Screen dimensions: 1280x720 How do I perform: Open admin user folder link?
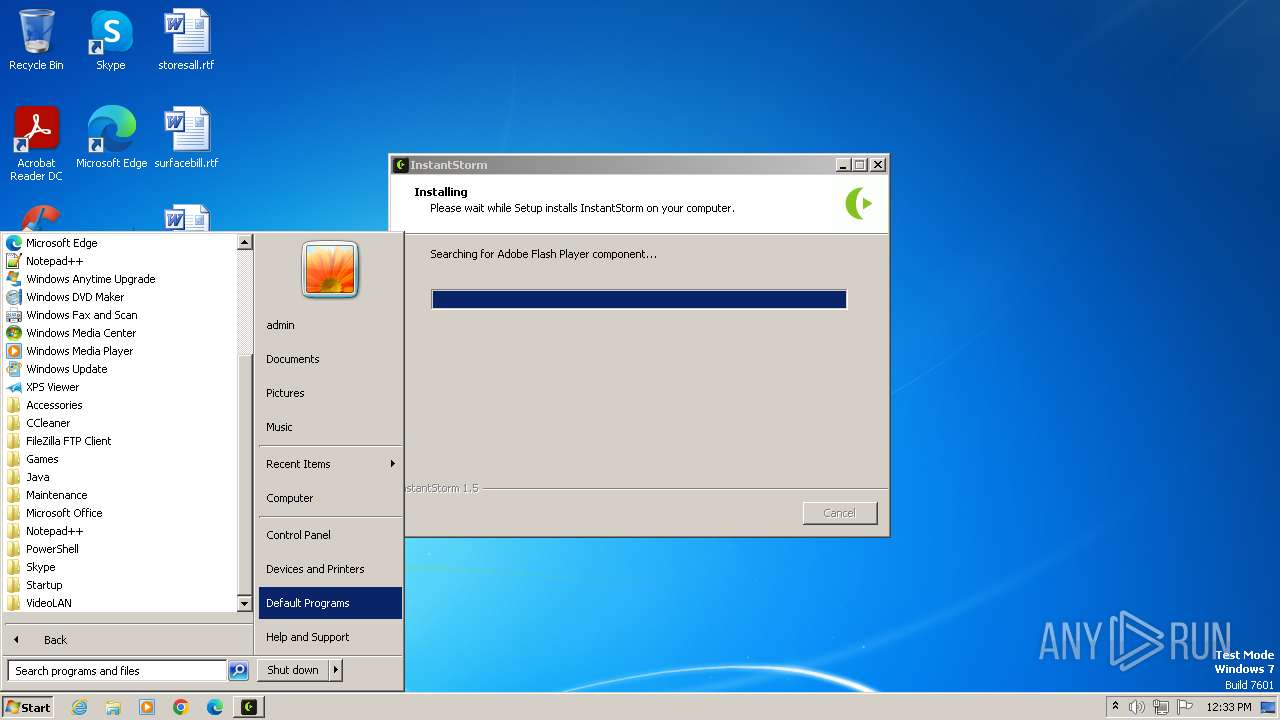pyautogui.click(x=330, y=325)
